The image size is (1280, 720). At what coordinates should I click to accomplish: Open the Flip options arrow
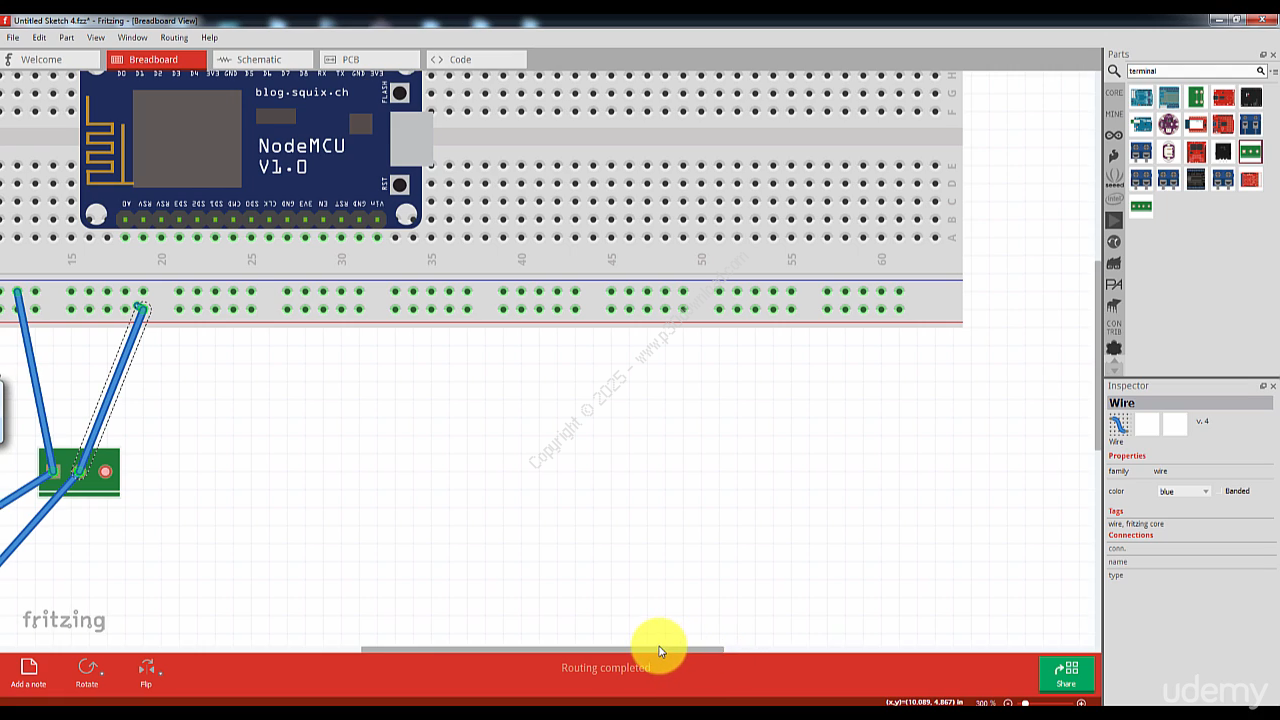click(x=160, y=673)
